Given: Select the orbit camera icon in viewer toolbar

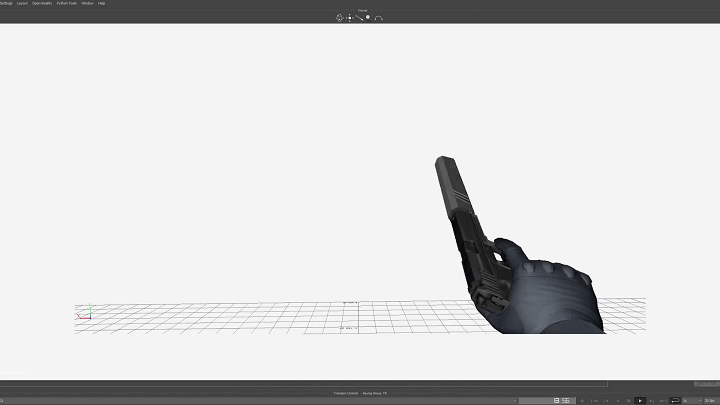Looking at the screenshot, I should (340, 17).
